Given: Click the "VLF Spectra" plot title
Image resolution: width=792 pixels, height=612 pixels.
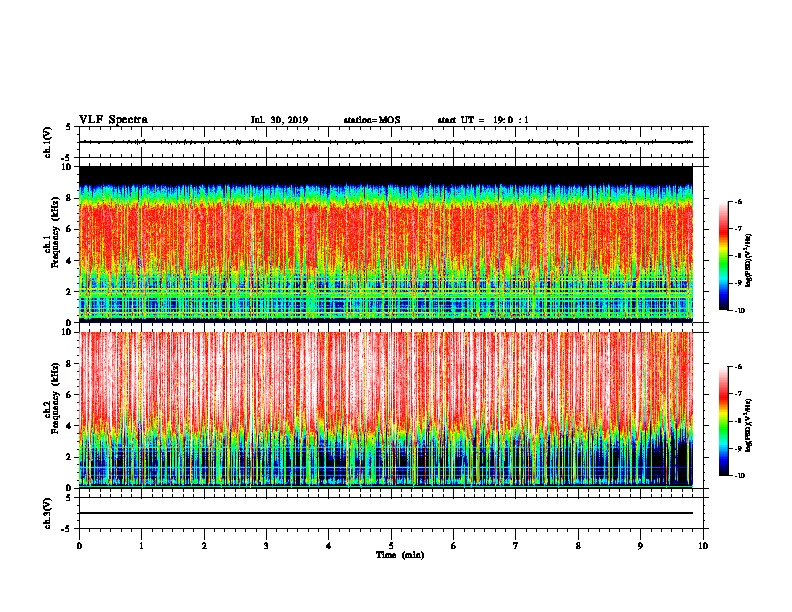Looking at the screenshot, I should pyautogui.click(x=113, y=120).
